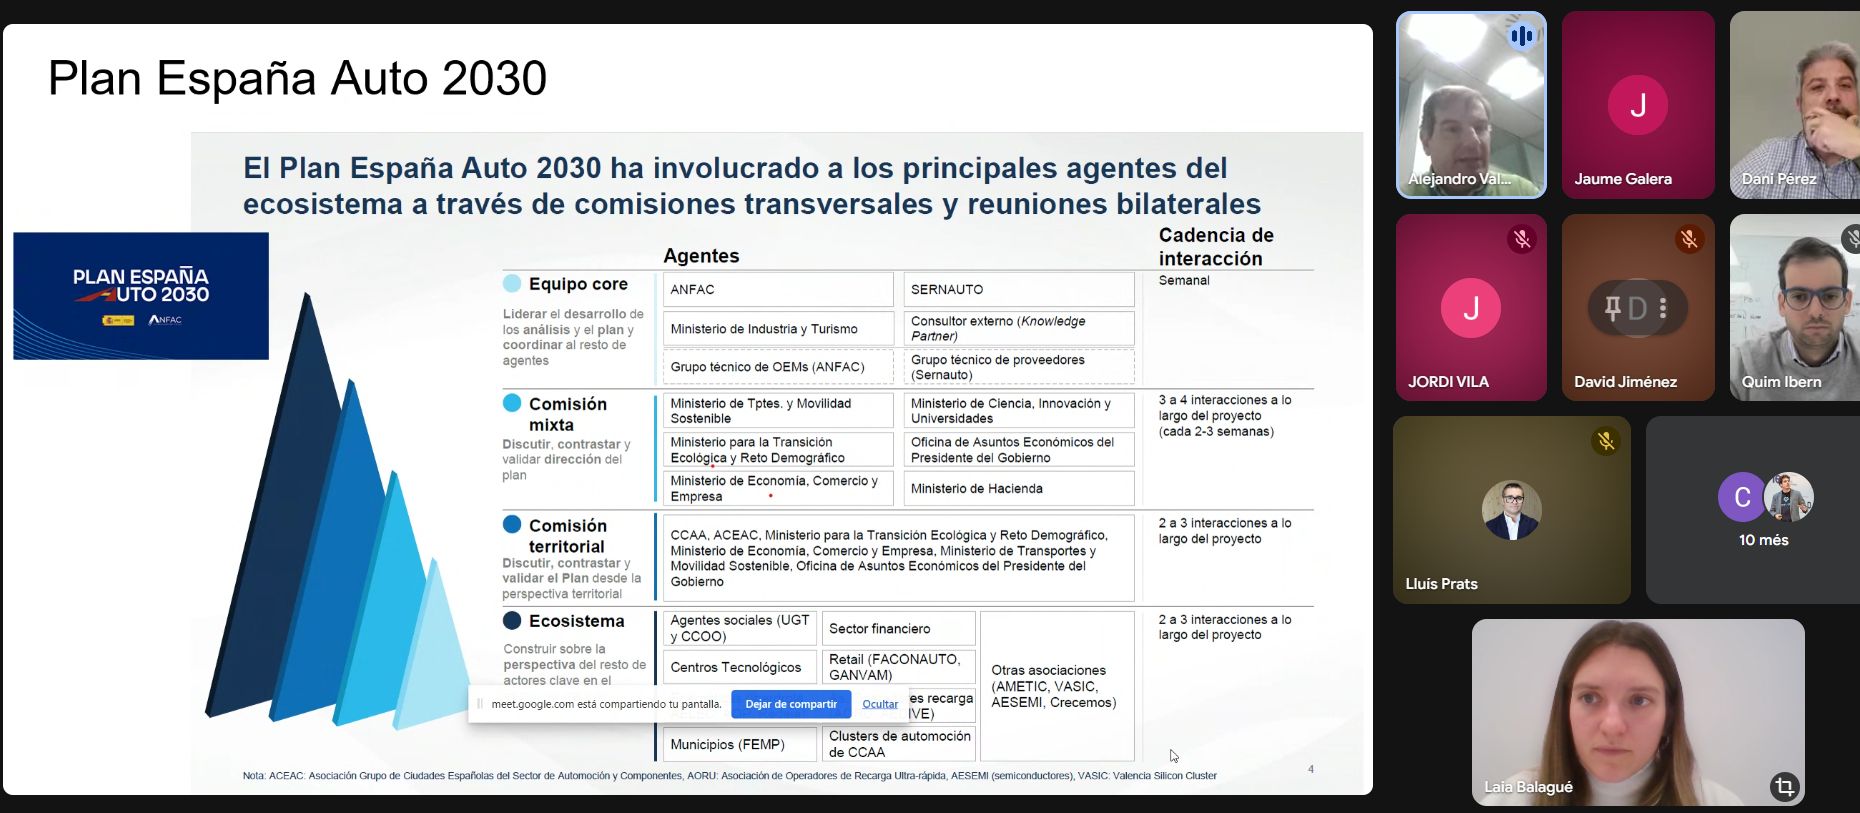Select Laia Balagué's video tile
The height and width of the screenshot is (813, 1860).
pyautogui.click(x=1637, y=712)
